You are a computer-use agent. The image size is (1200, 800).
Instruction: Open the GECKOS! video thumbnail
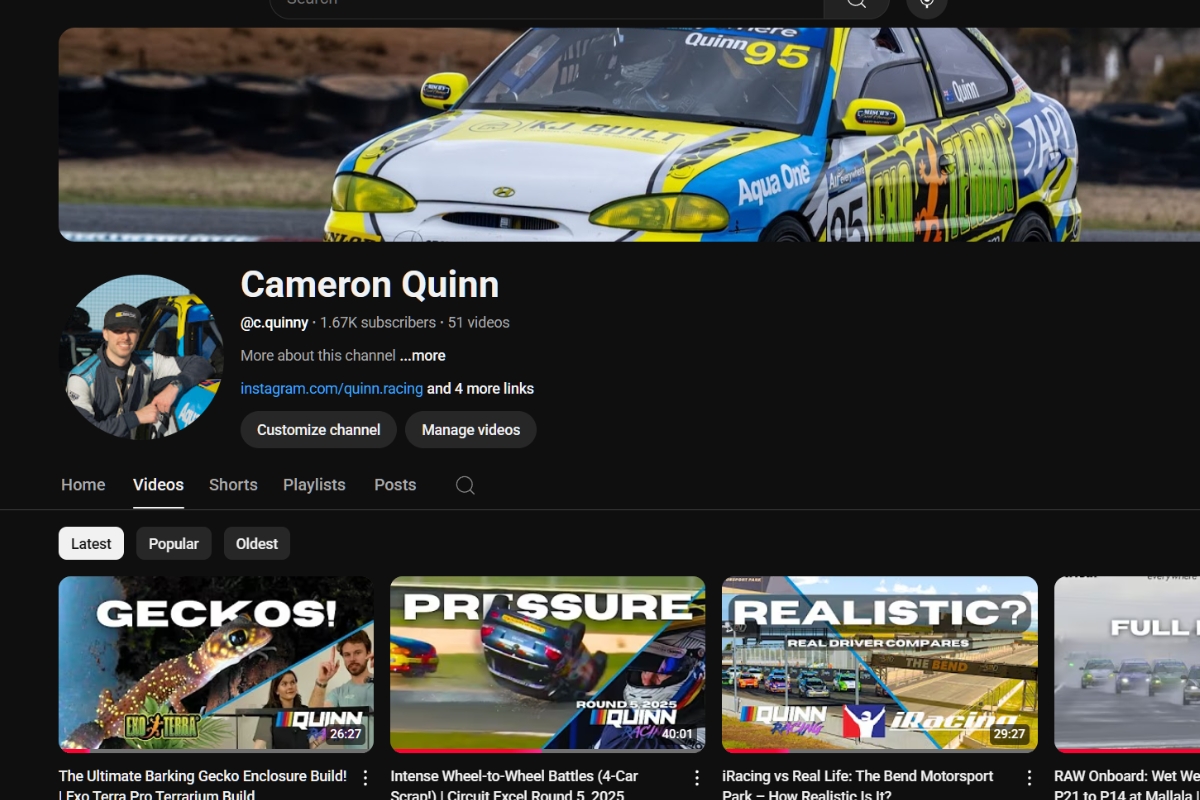coord(216,664)
